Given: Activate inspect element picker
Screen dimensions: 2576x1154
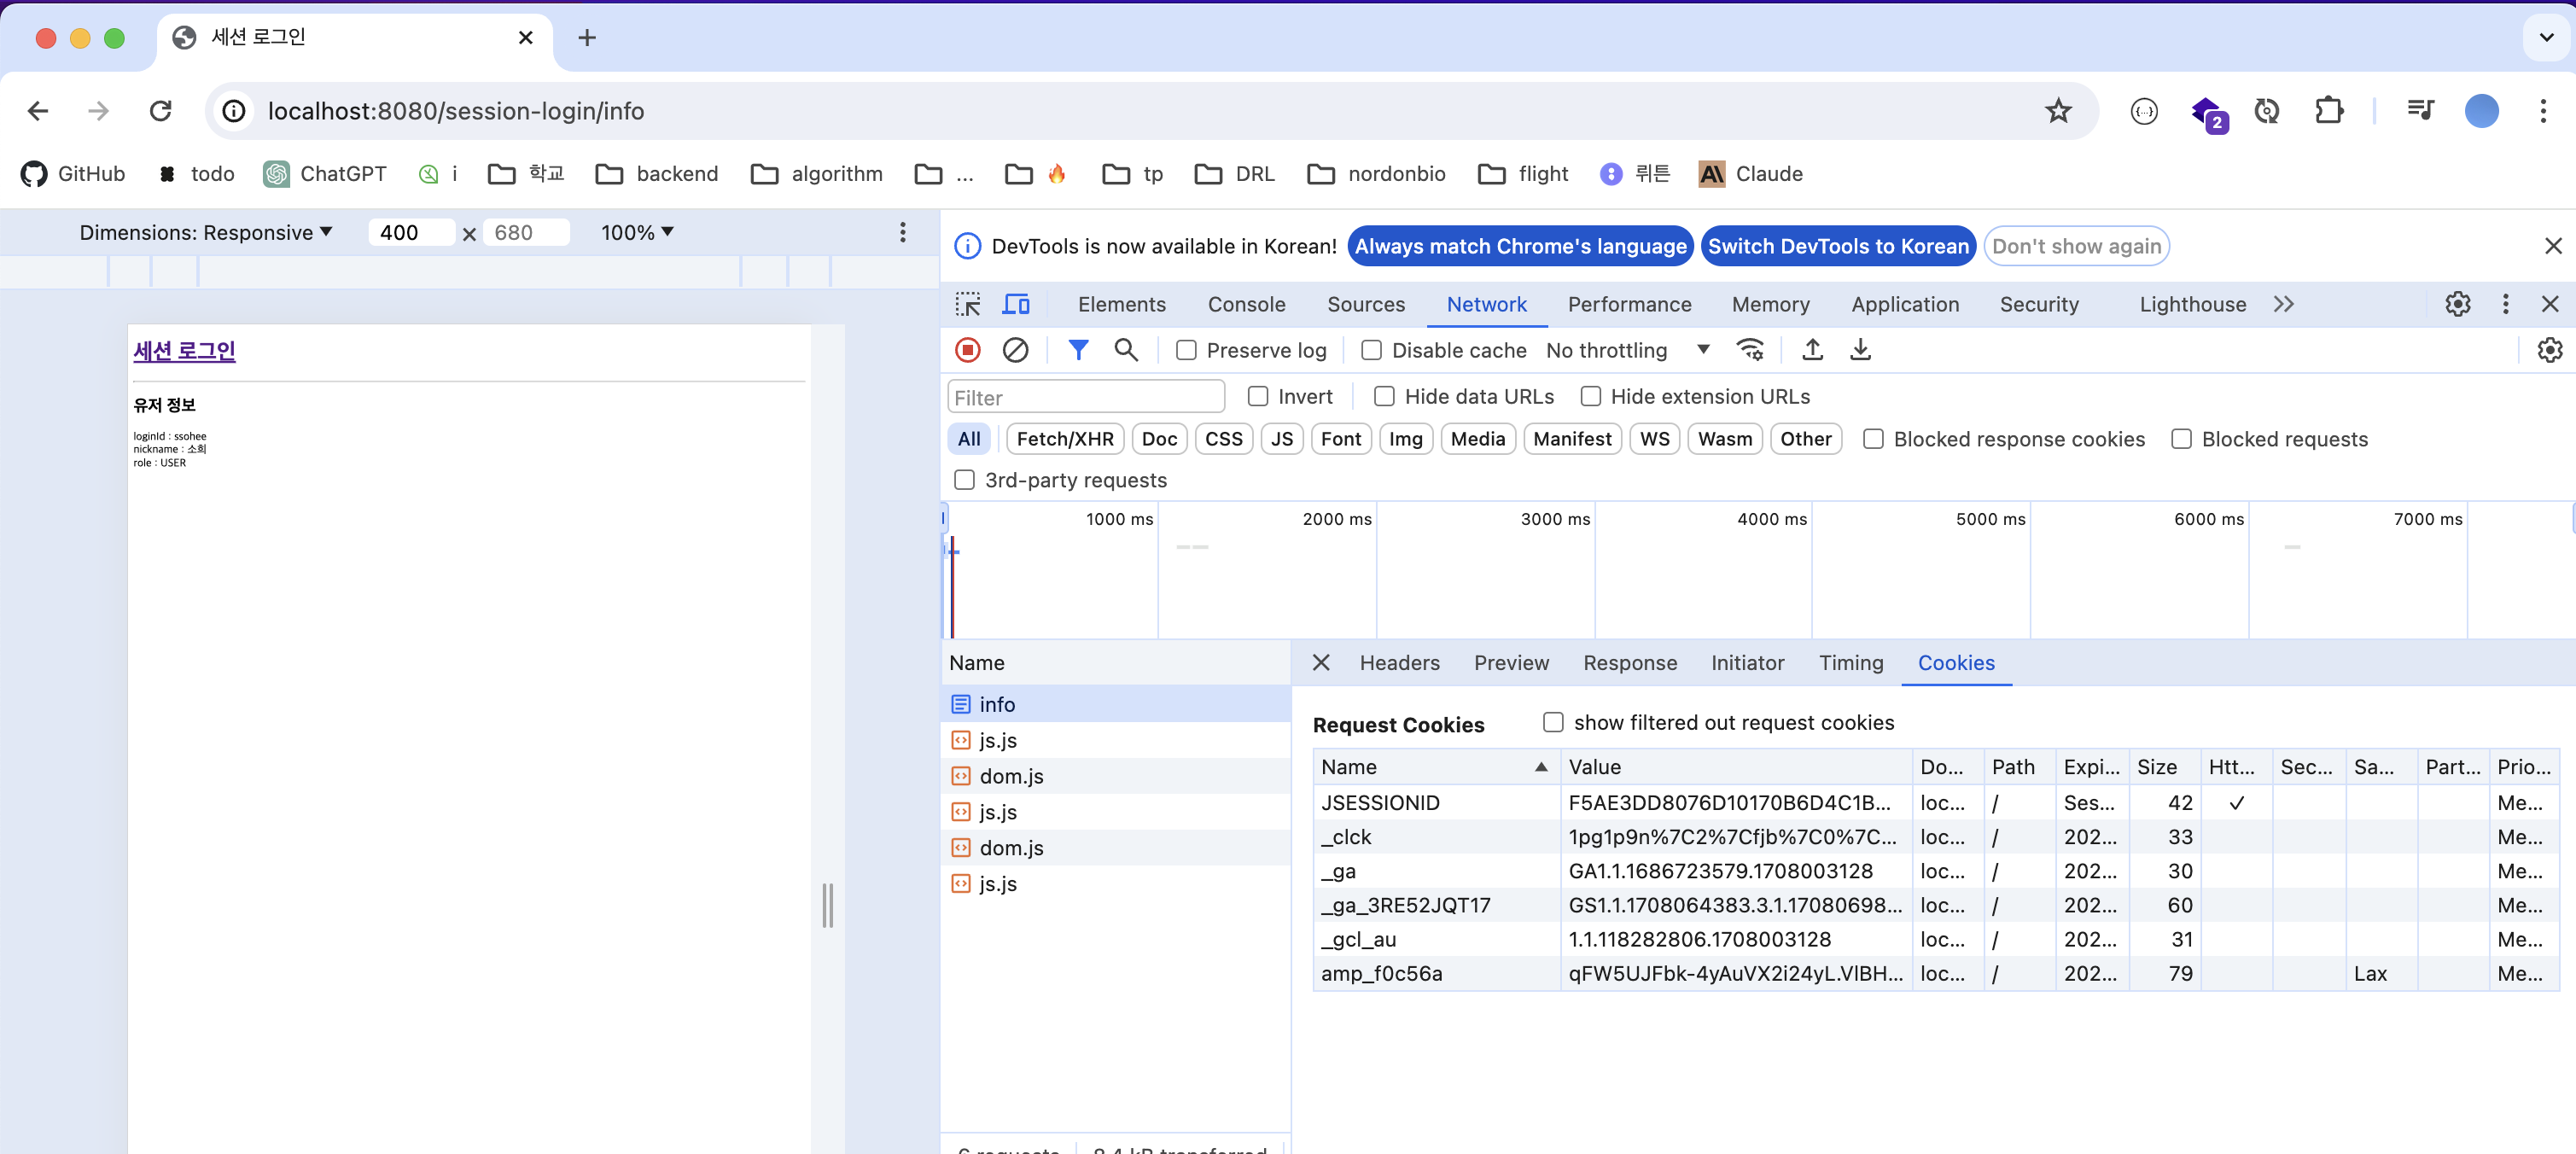Looking at the screenshot, I should click(x=968, y=304).
